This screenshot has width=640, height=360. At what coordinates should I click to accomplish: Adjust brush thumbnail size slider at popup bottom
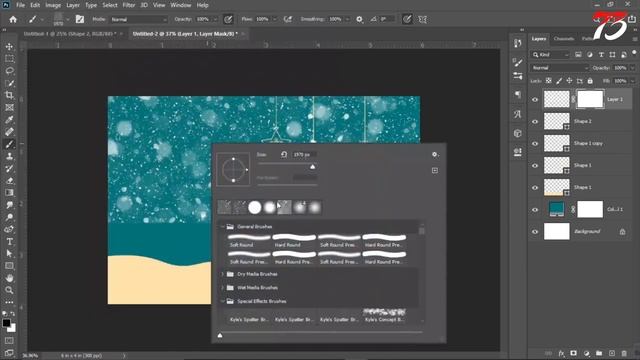[220, 336]
